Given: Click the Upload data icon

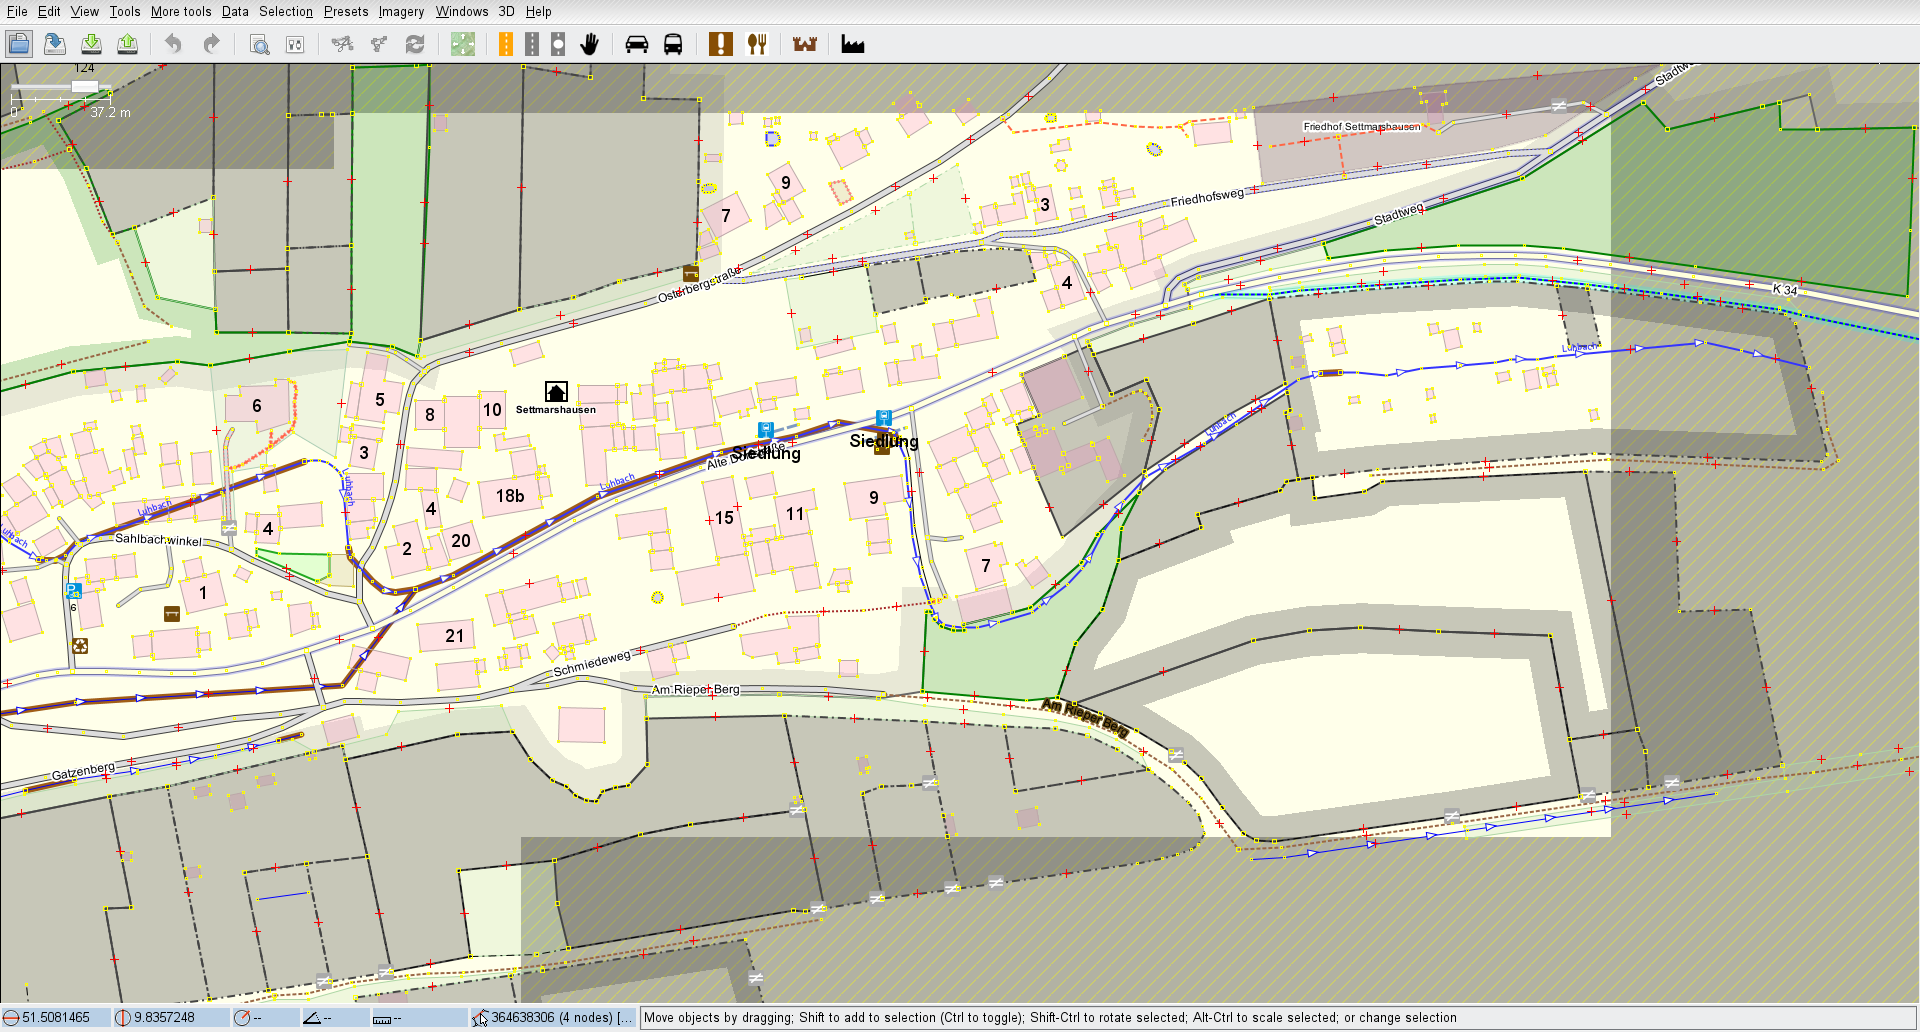Looking at the screenshot, I should point(127,44).
